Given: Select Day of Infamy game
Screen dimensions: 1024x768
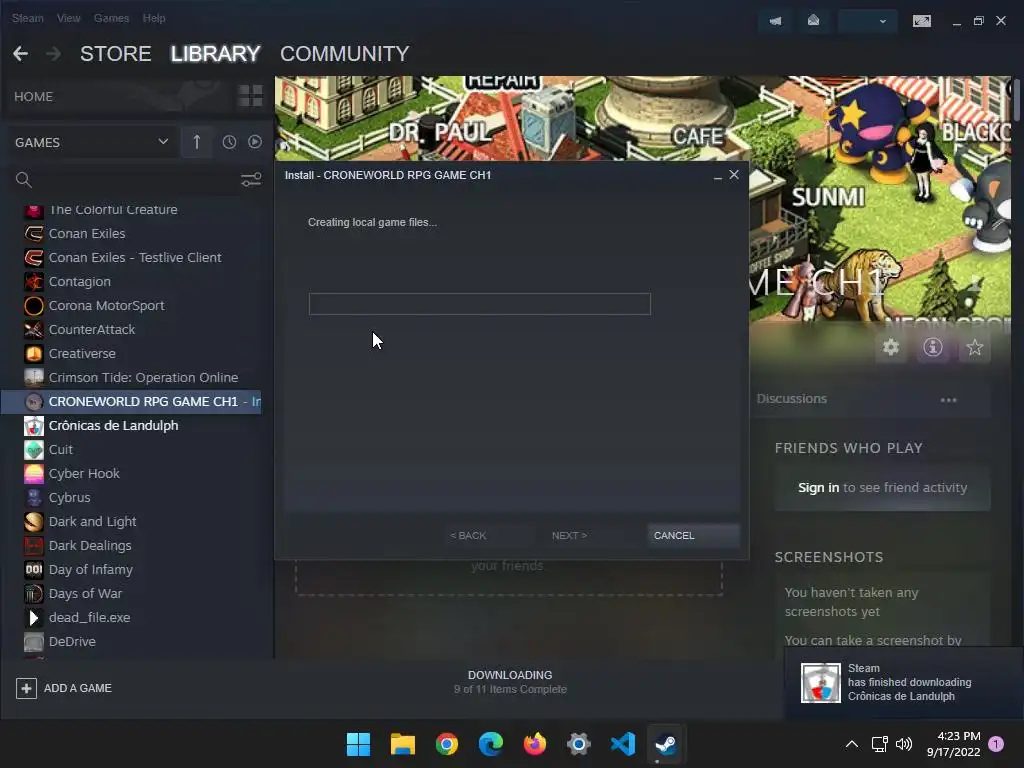Looking at the screenshot, I should tap(90, 569).
